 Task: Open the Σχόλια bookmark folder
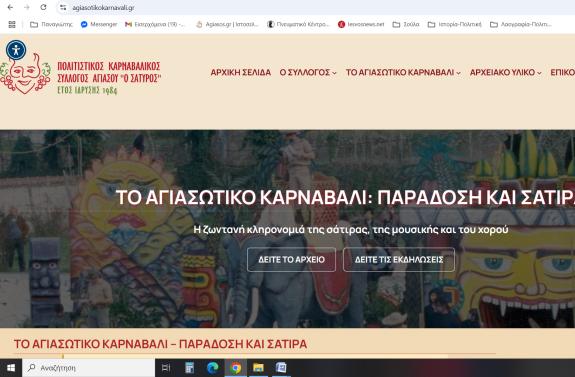(406, 25)
